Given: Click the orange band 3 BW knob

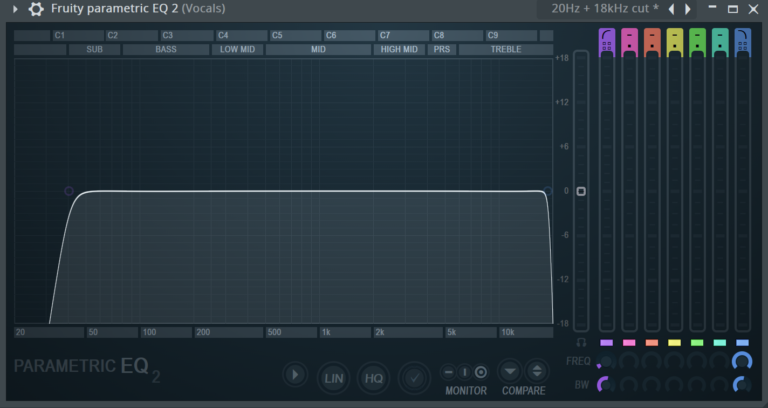Looking at the screenshot, I should coord(652,385).
